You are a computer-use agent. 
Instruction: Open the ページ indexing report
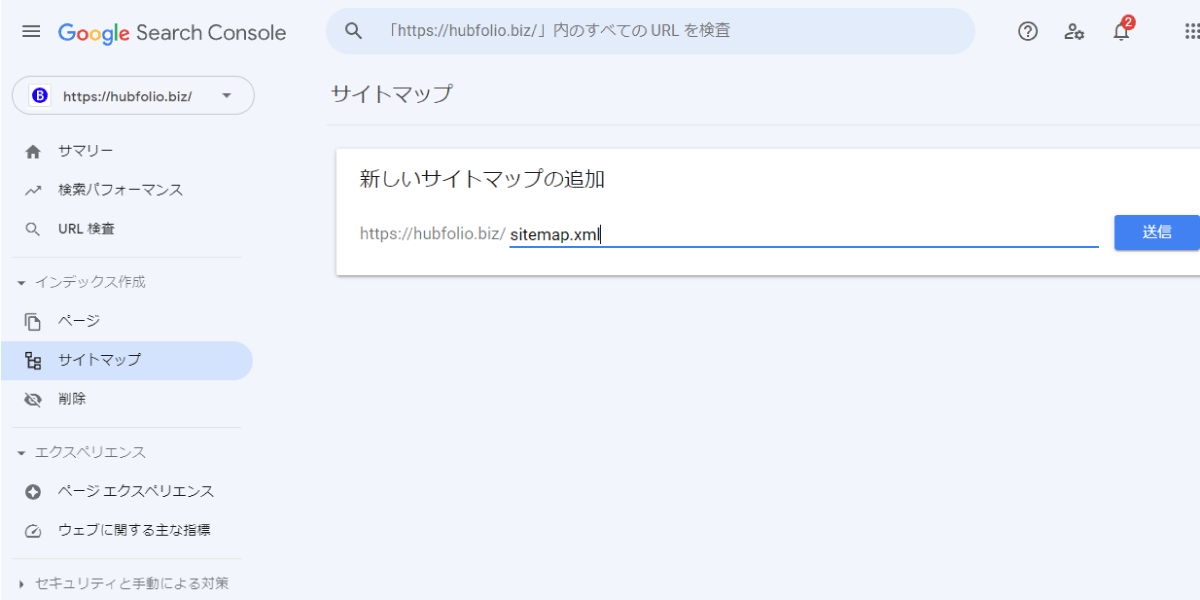click(127, 321)
